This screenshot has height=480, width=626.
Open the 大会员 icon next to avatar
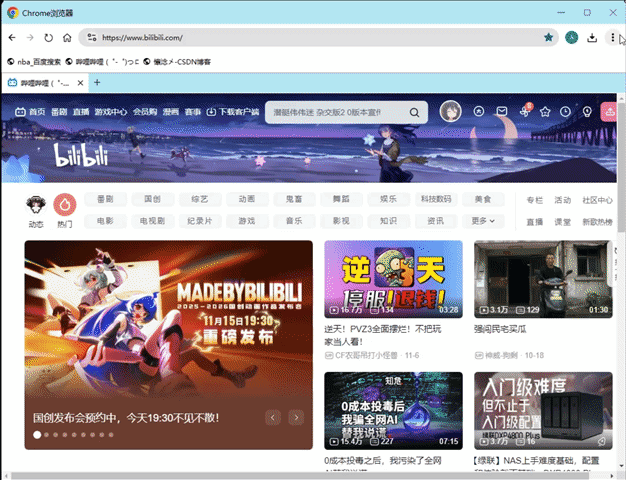[479, 111]
